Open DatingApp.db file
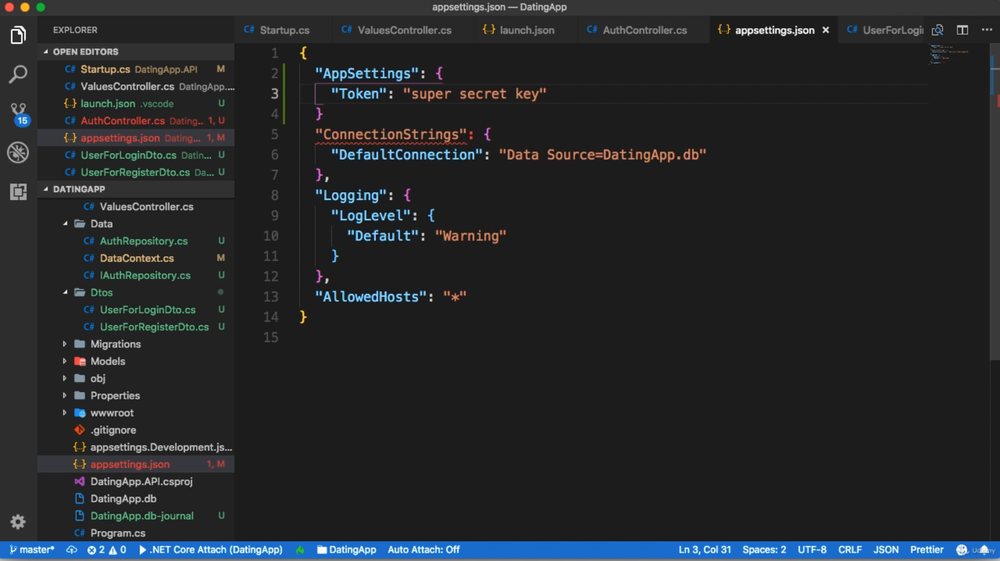This screenshot has height=561, width=1000. coord(136,499)
